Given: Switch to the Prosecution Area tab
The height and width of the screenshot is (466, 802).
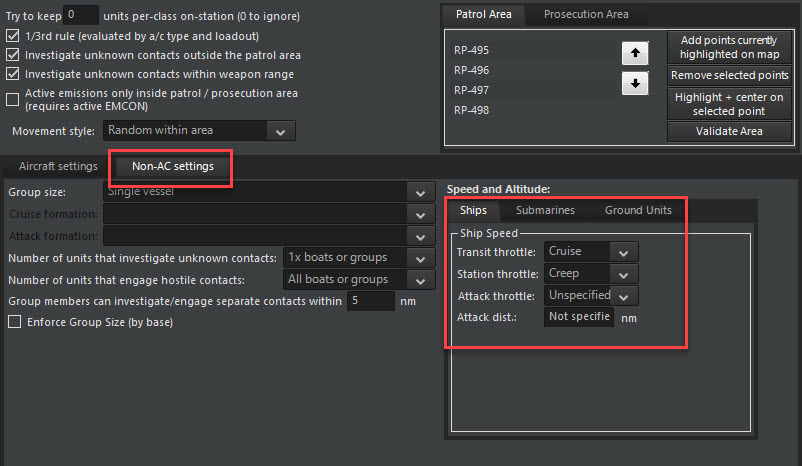Looking at the screenshot, I should pos(587,15).
